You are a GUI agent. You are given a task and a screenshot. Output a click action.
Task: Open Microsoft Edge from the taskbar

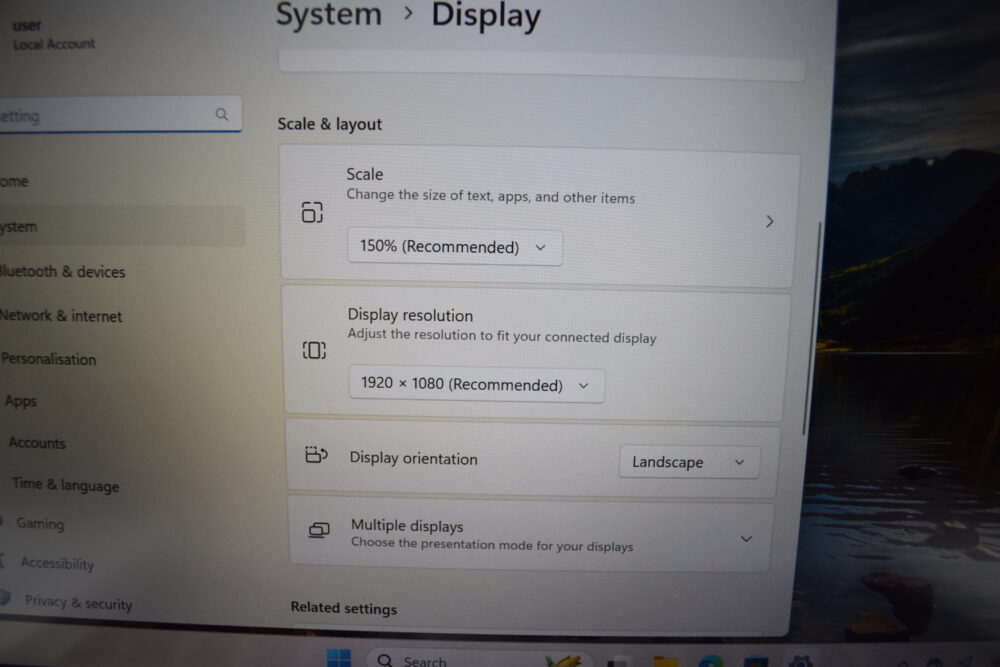[710, 661]
